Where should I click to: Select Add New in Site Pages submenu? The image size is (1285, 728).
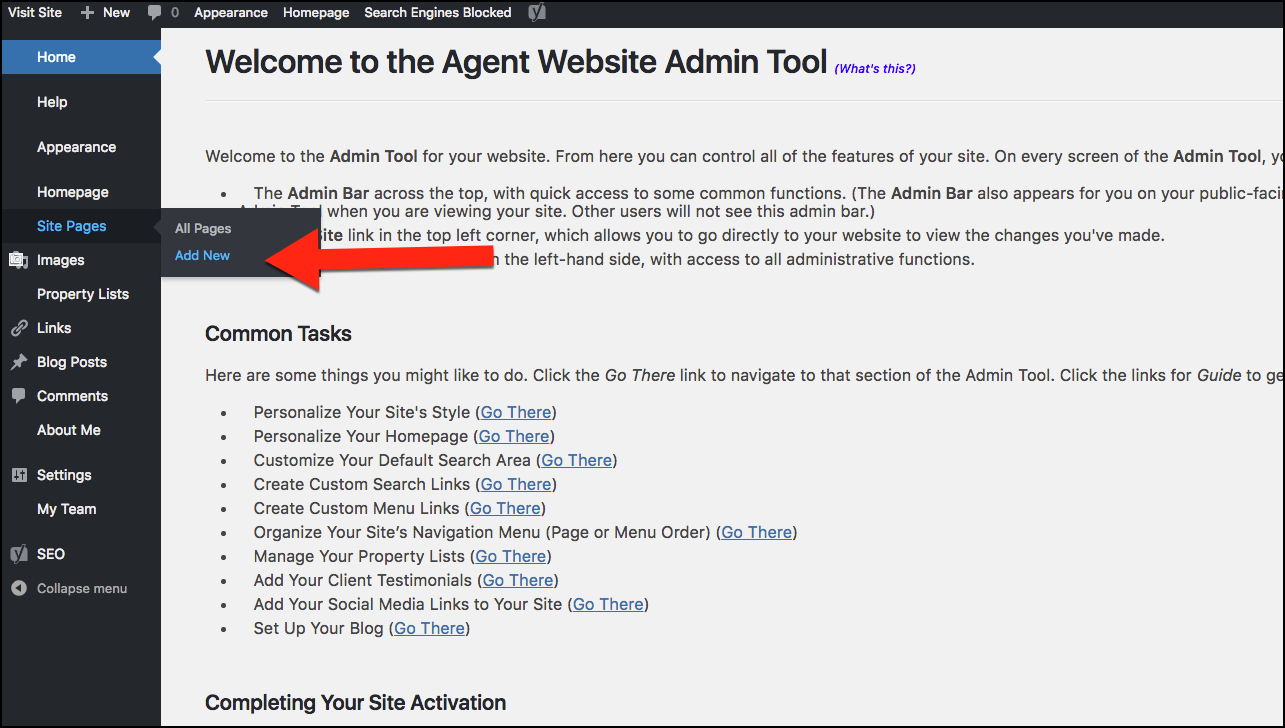202,256
